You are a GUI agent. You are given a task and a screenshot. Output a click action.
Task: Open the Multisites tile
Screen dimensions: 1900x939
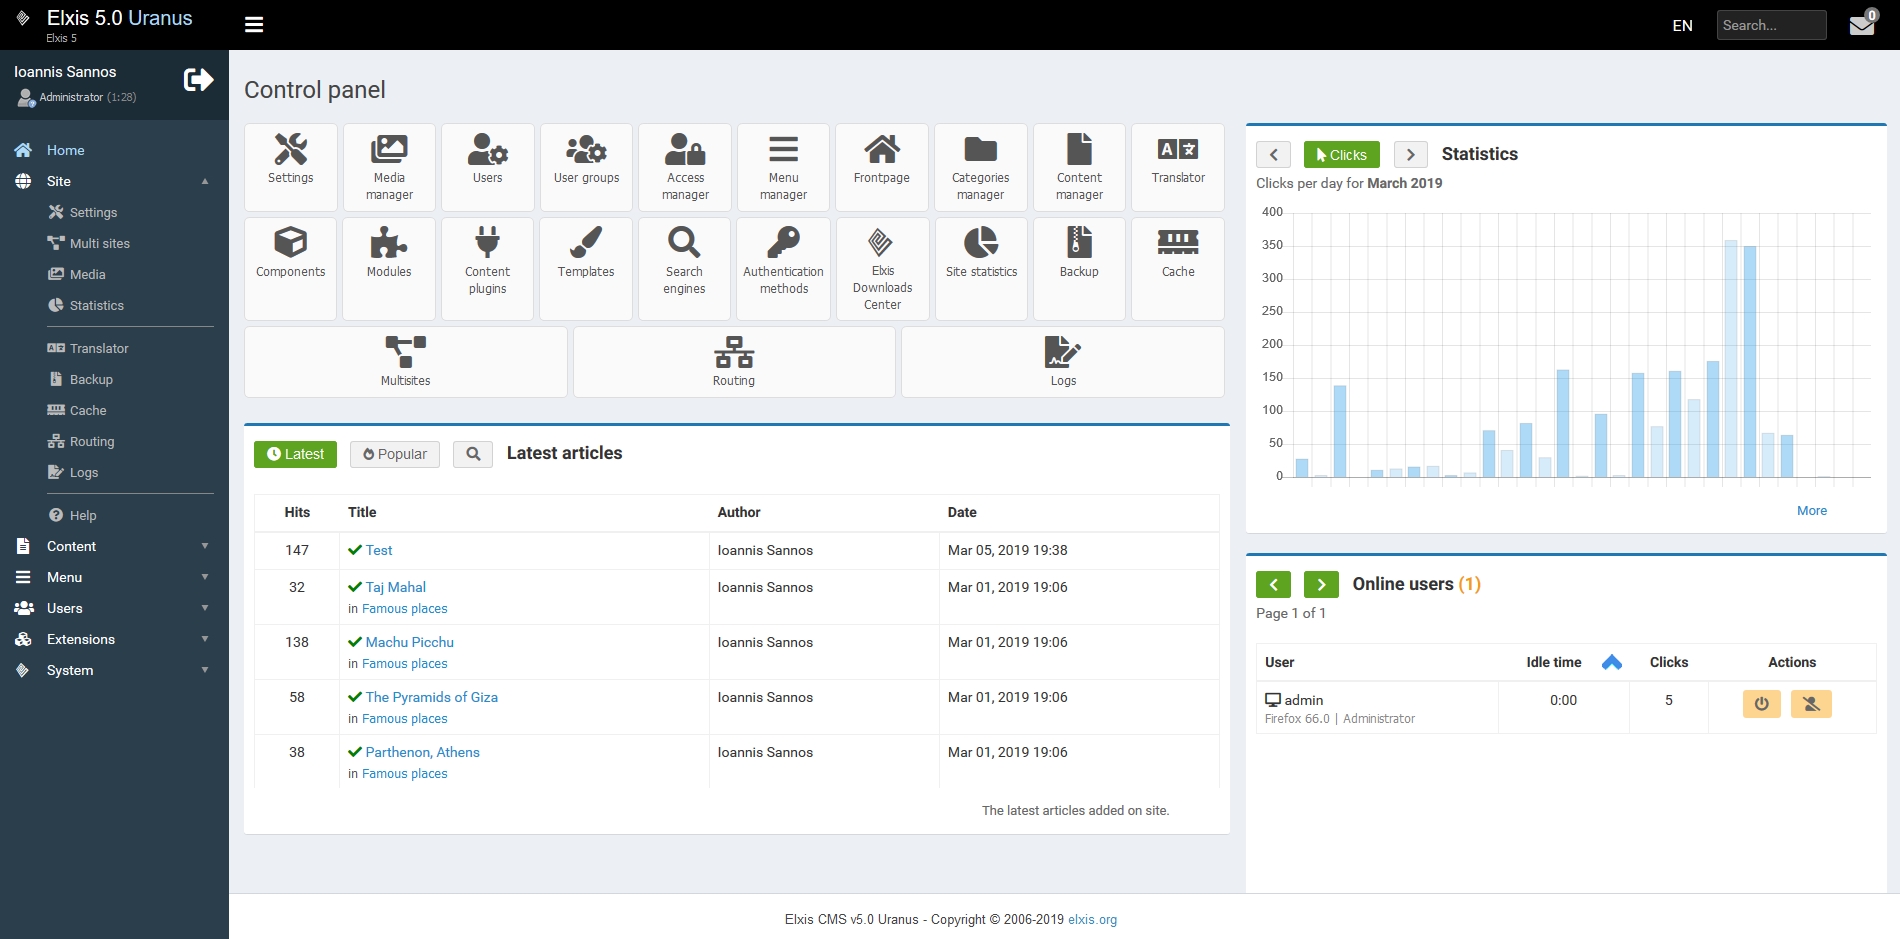pyautogui.click(x=405, y=362)
